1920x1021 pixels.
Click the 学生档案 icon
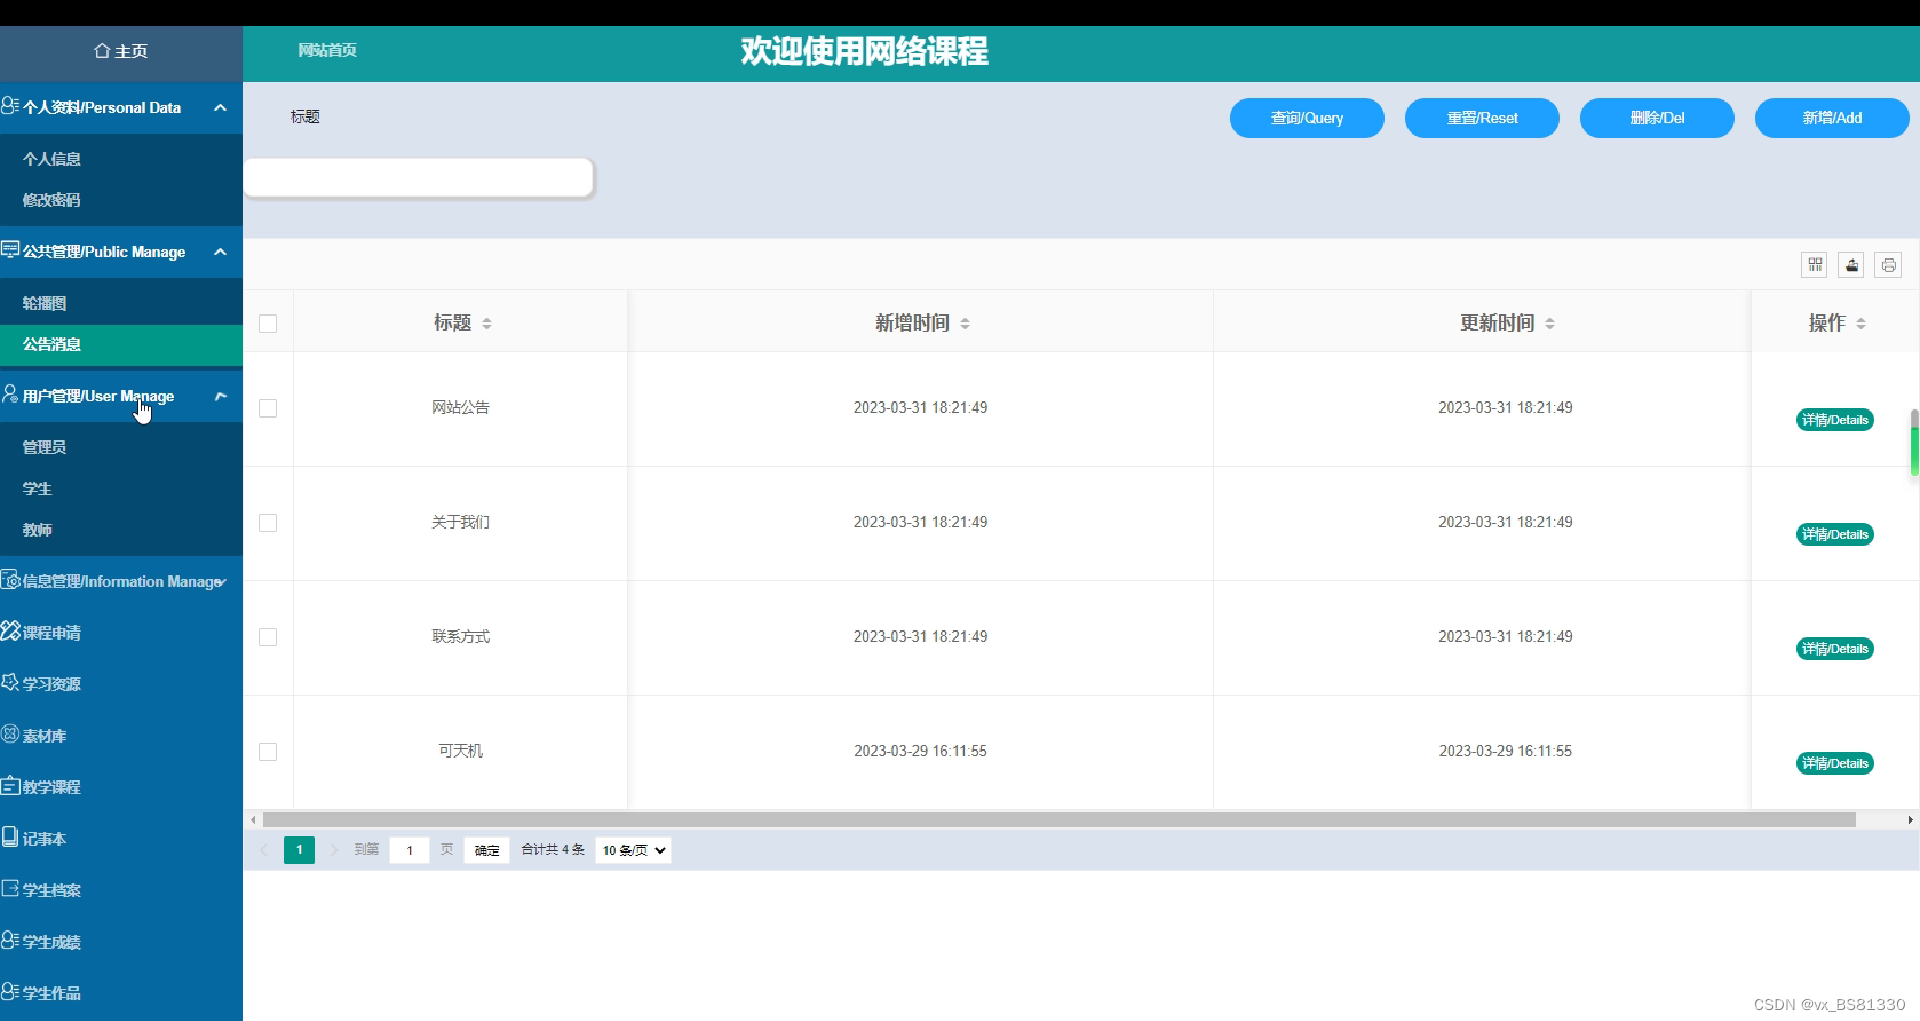10,888
